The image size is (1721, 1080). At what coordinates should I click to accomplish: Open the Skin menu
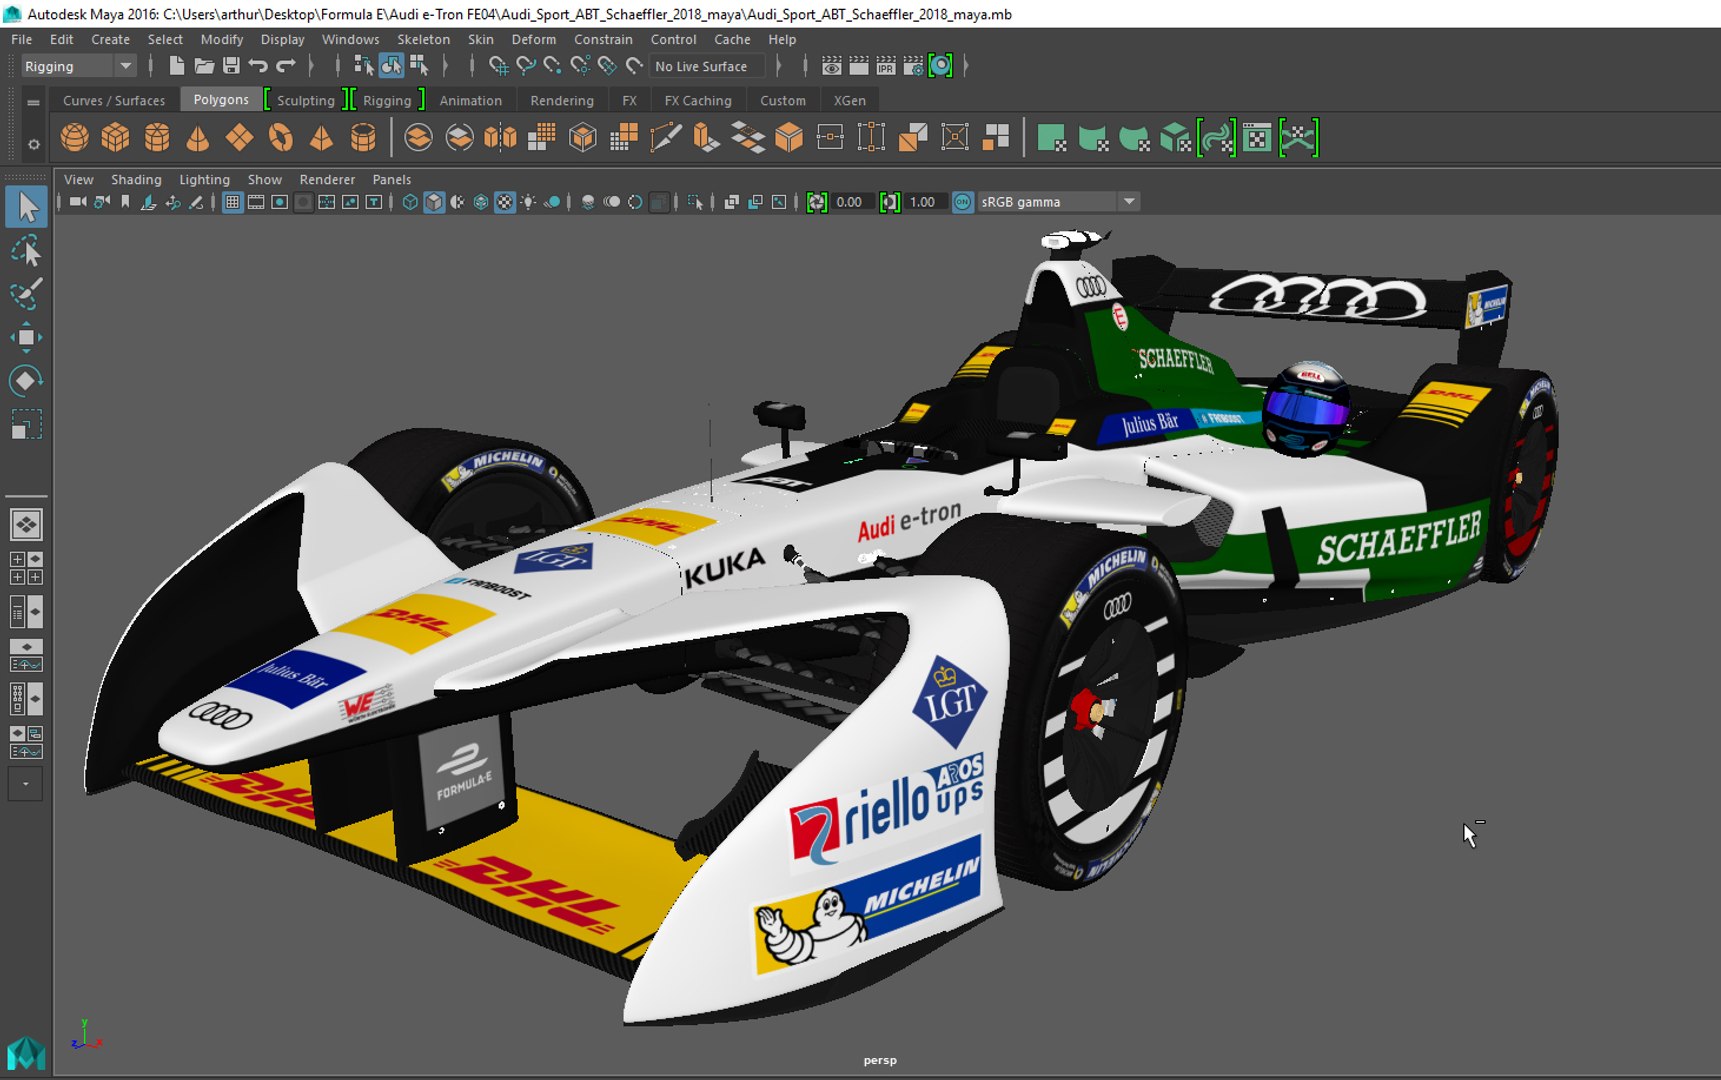pos(481,39)
